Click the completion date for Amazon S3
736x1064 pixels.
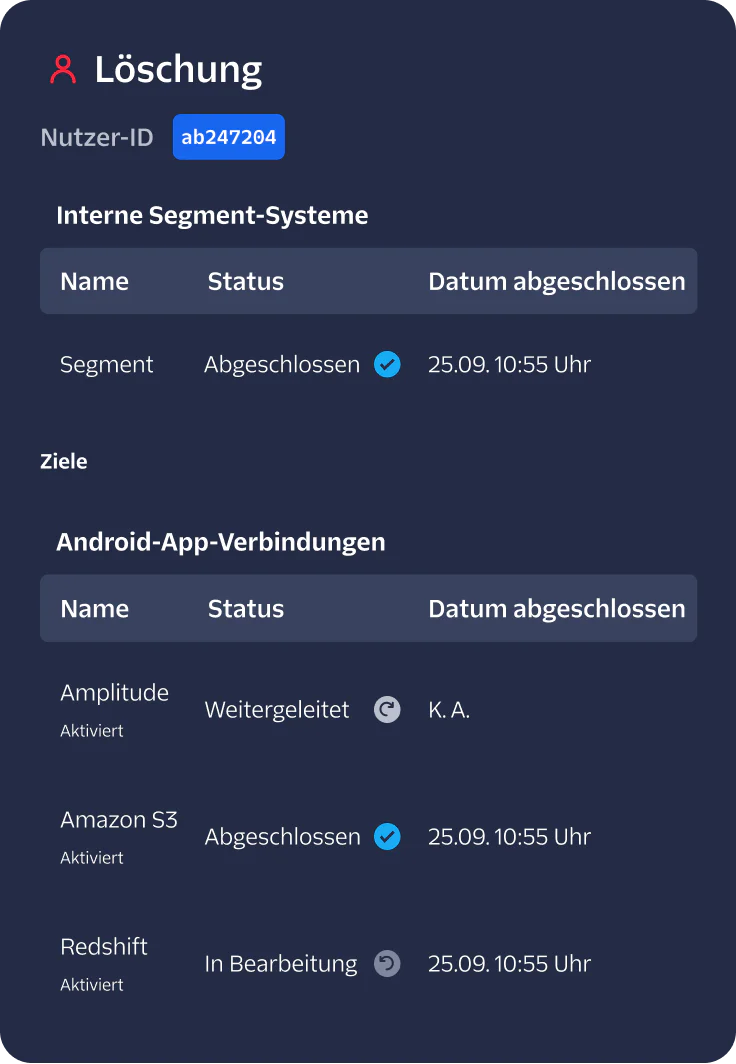[x=509, y=836]
